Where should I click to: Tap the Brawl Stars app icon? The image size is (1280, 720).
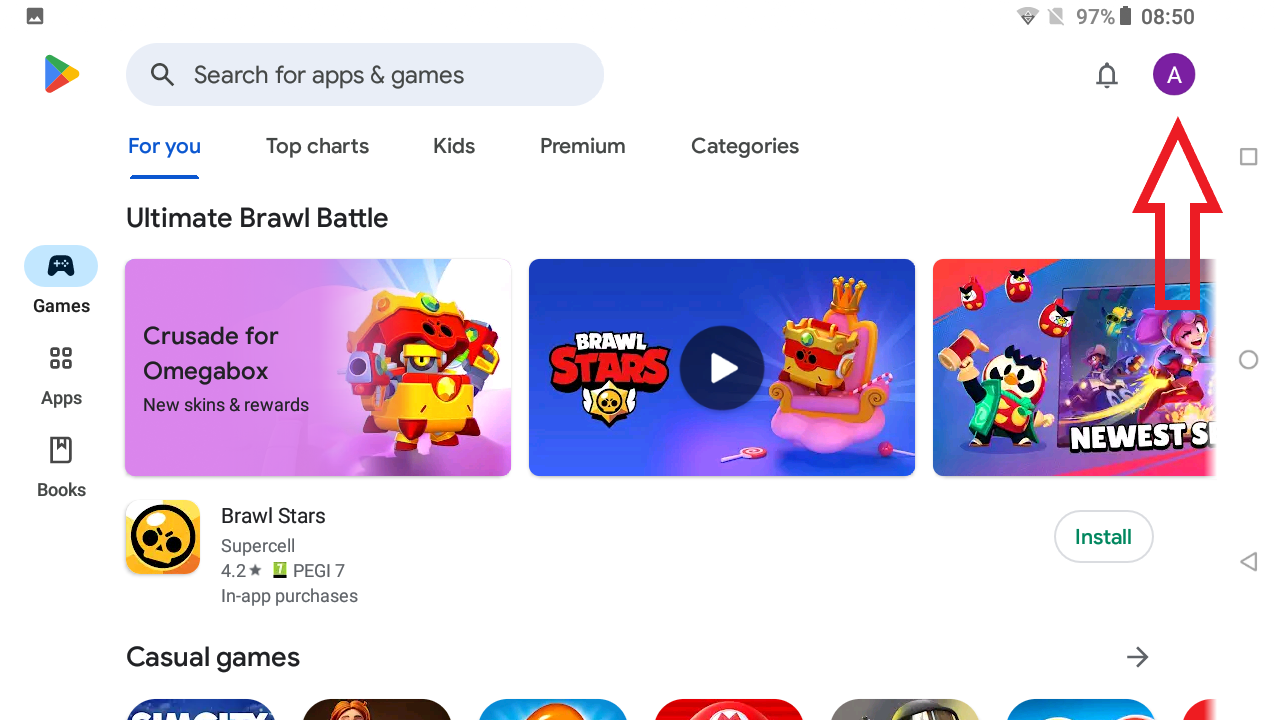(x=163, y=537)
